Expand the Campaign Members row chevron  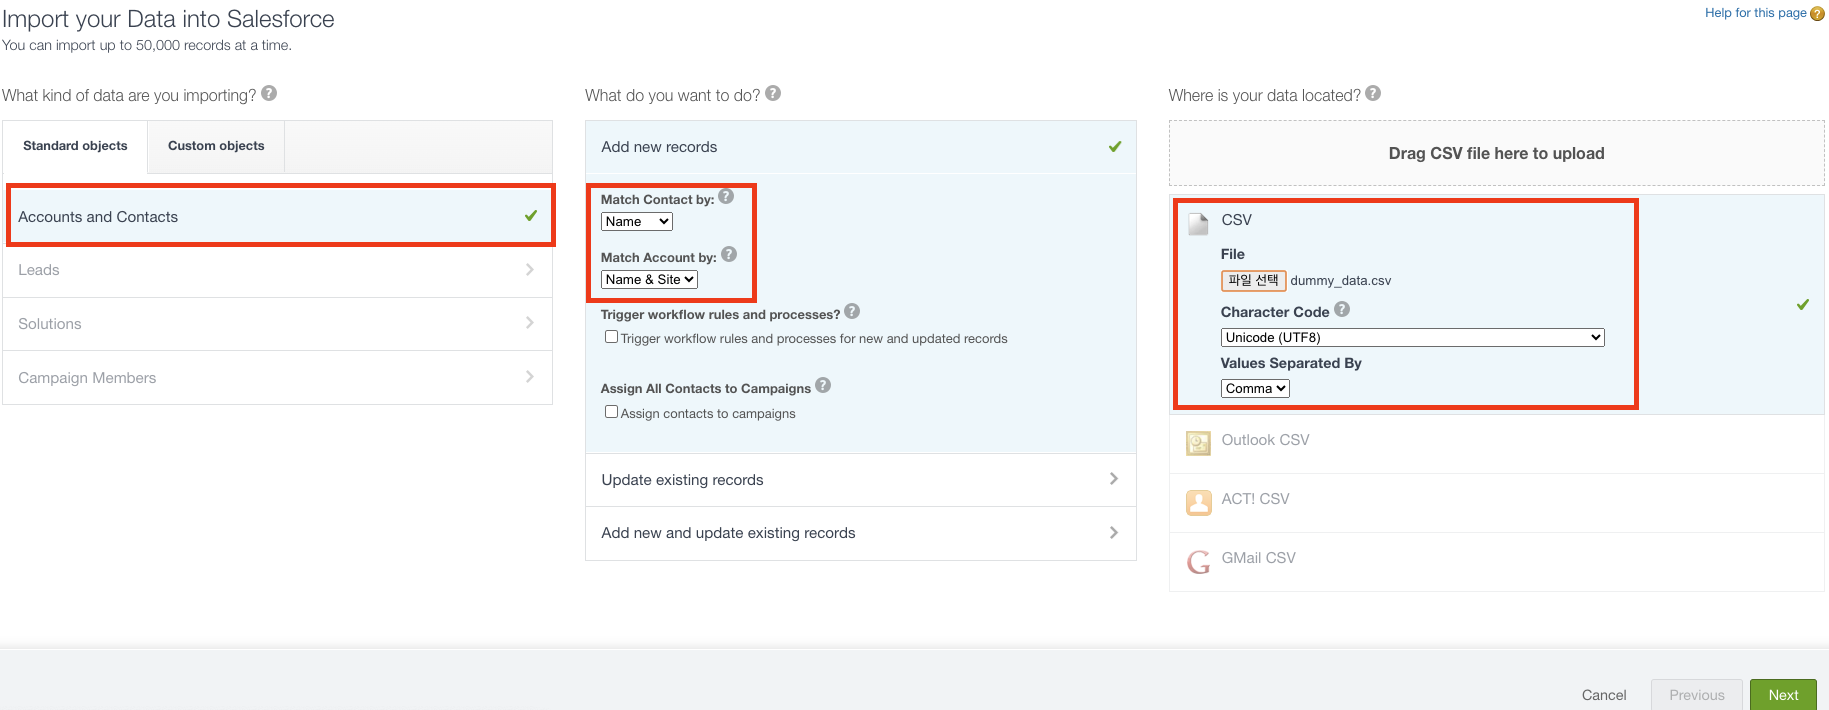click(x=530, y=377)
